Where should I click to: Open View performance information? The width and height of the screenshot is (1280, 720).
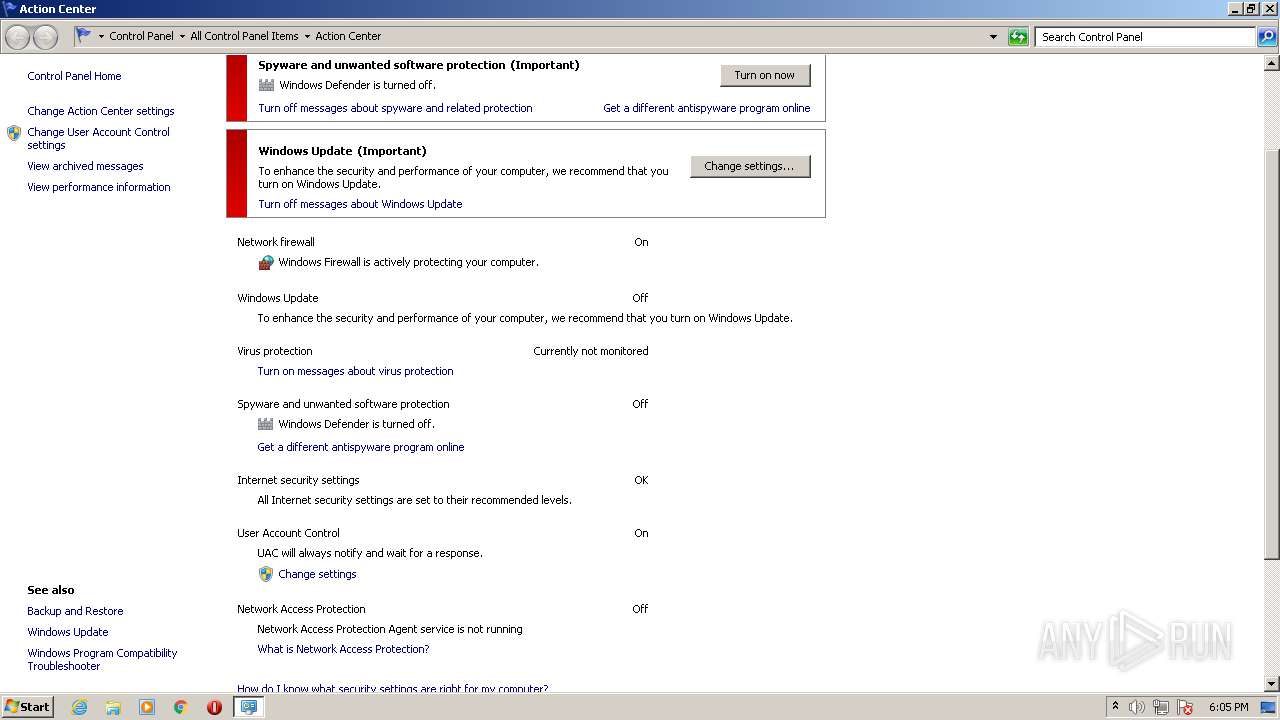pos(99,187)
